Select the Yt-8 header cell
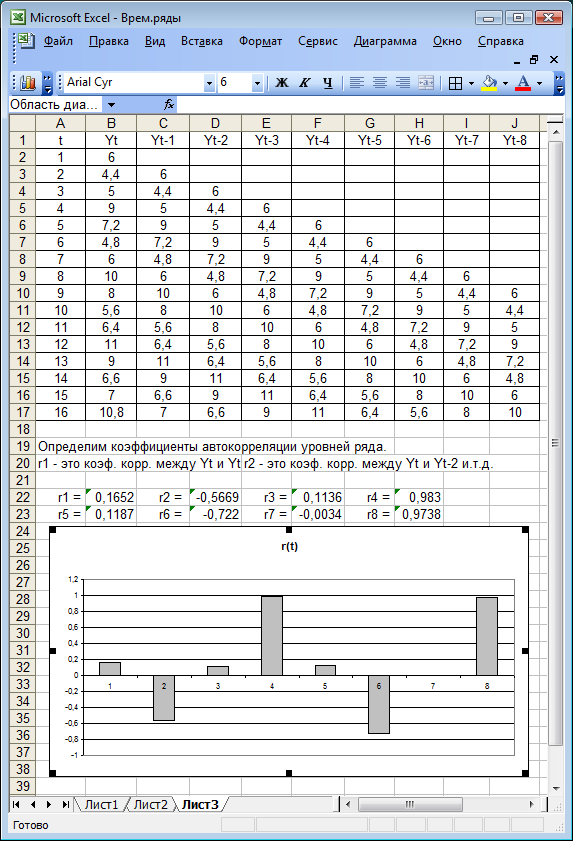The image size is (573, 841). coord(515,141)
